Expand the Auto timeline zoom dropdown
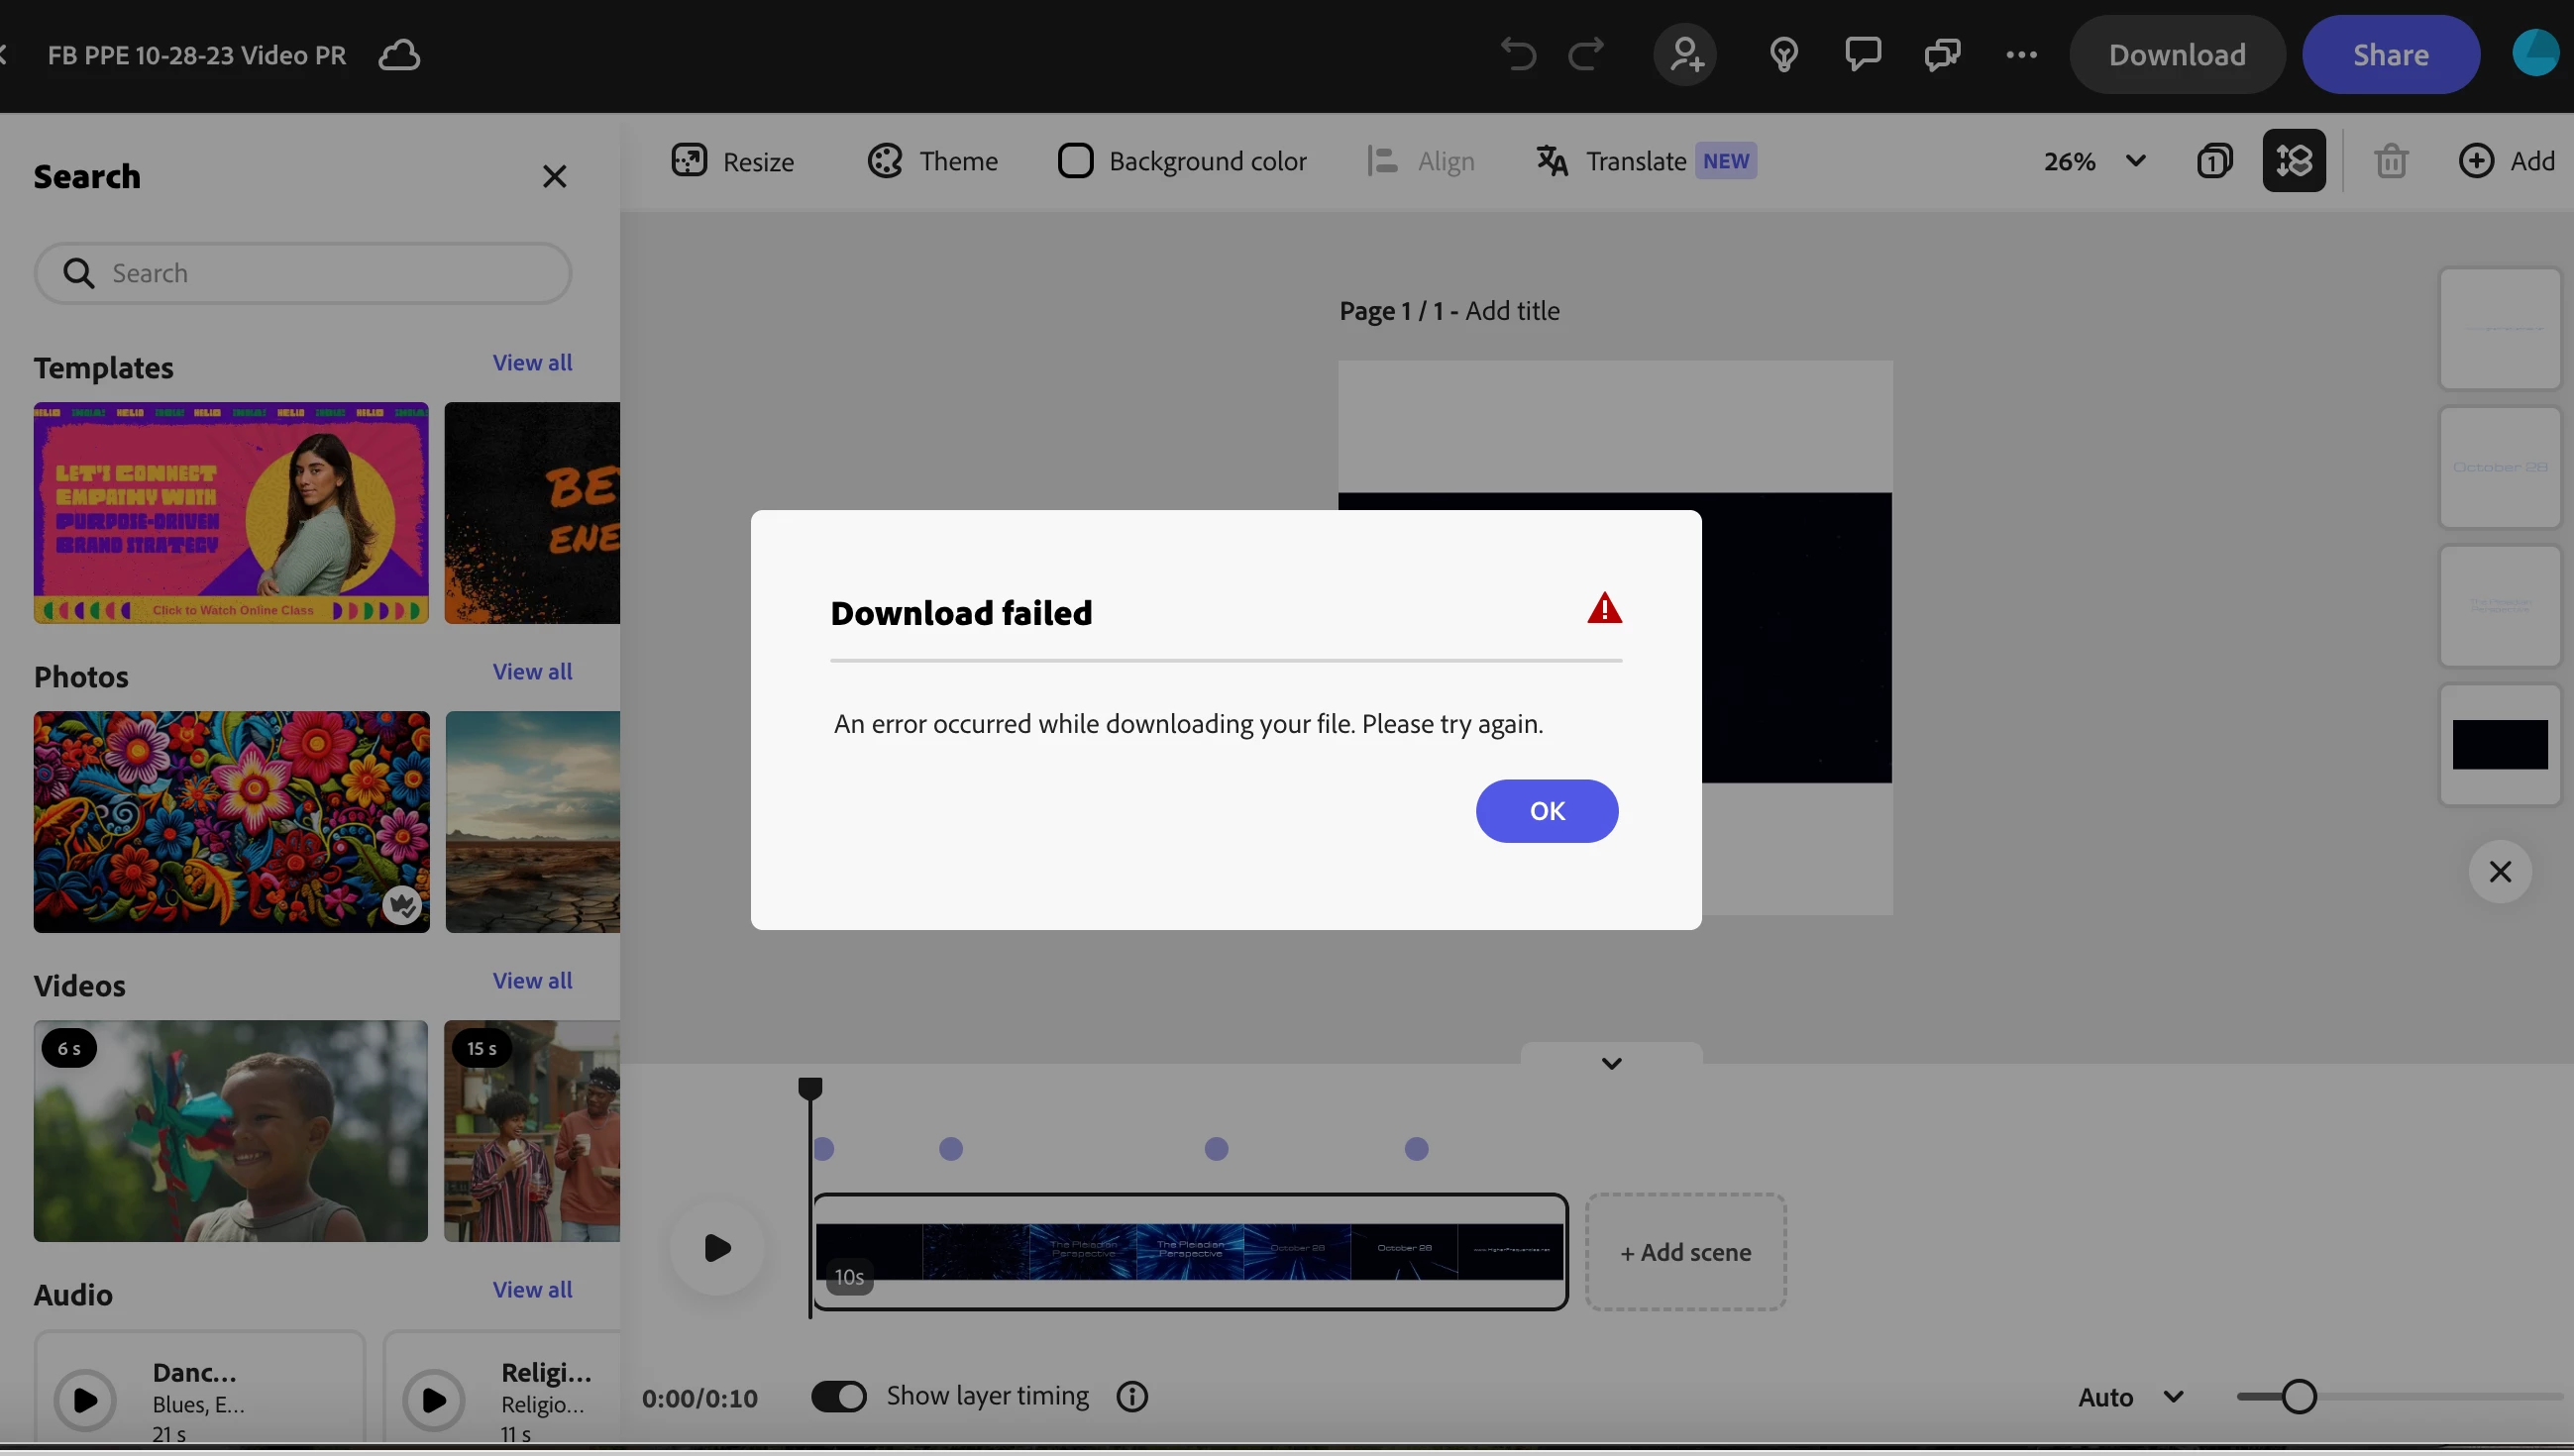 (x=2130, y=1397)
